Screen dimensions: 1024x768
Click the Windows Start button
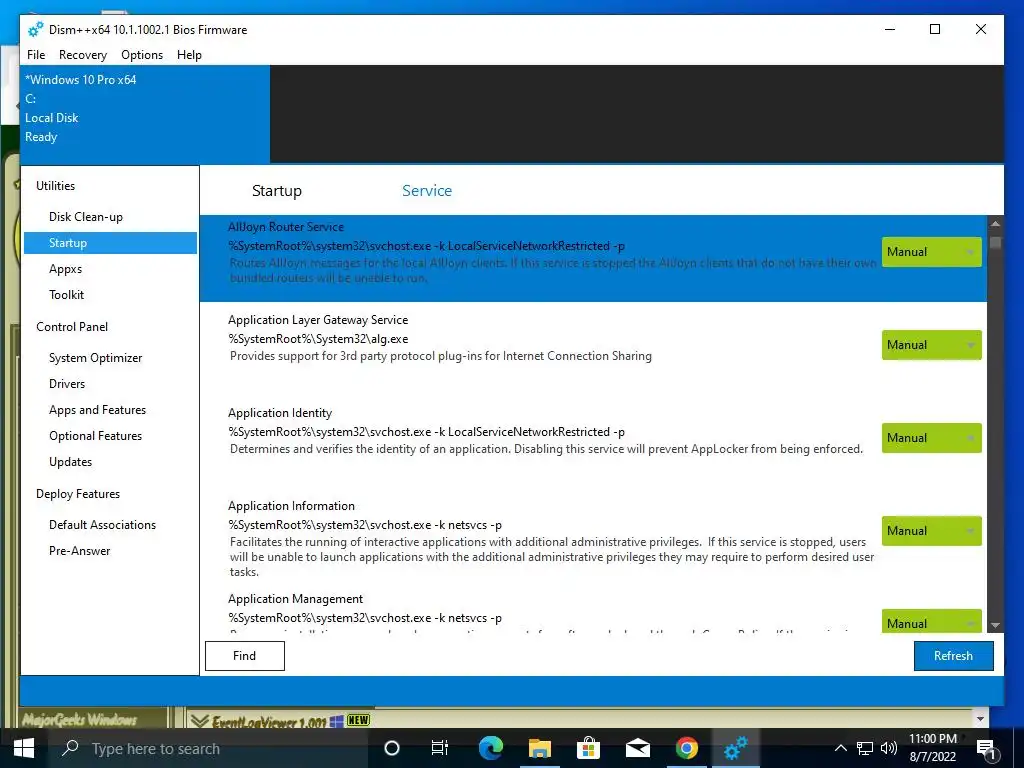tap(24, 748)
